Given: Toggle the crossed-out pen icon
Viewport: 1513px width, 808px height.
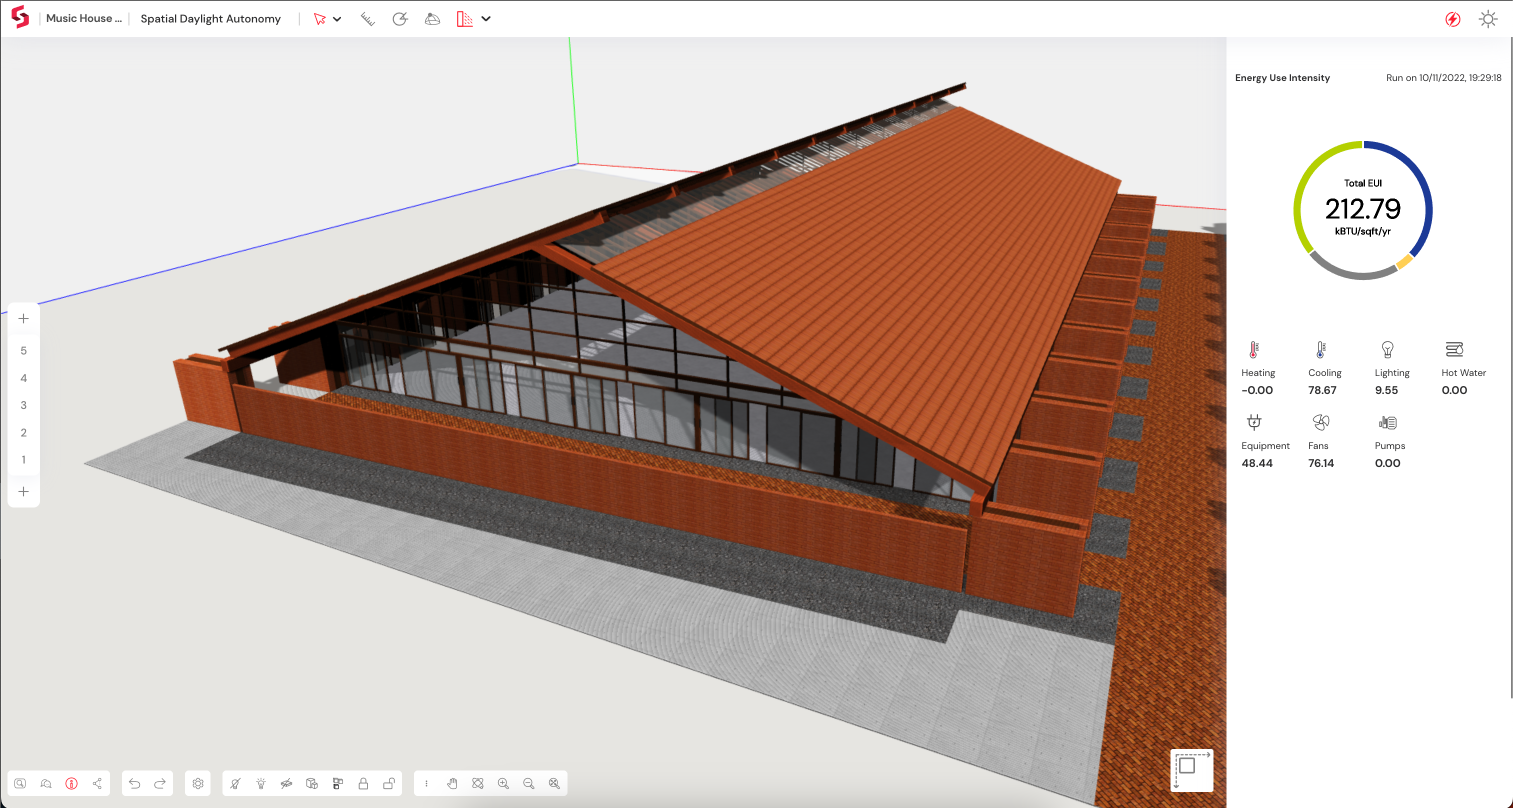Looking at the screenshot, I should tap(235, 783).
